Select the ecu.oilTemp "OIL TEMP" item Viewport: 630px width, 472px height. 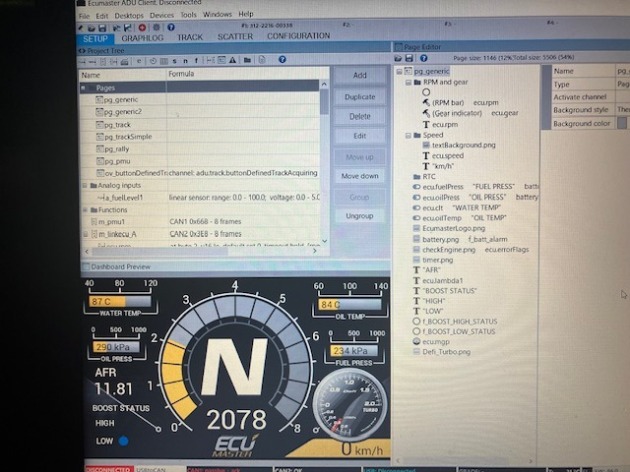(460, 218)
